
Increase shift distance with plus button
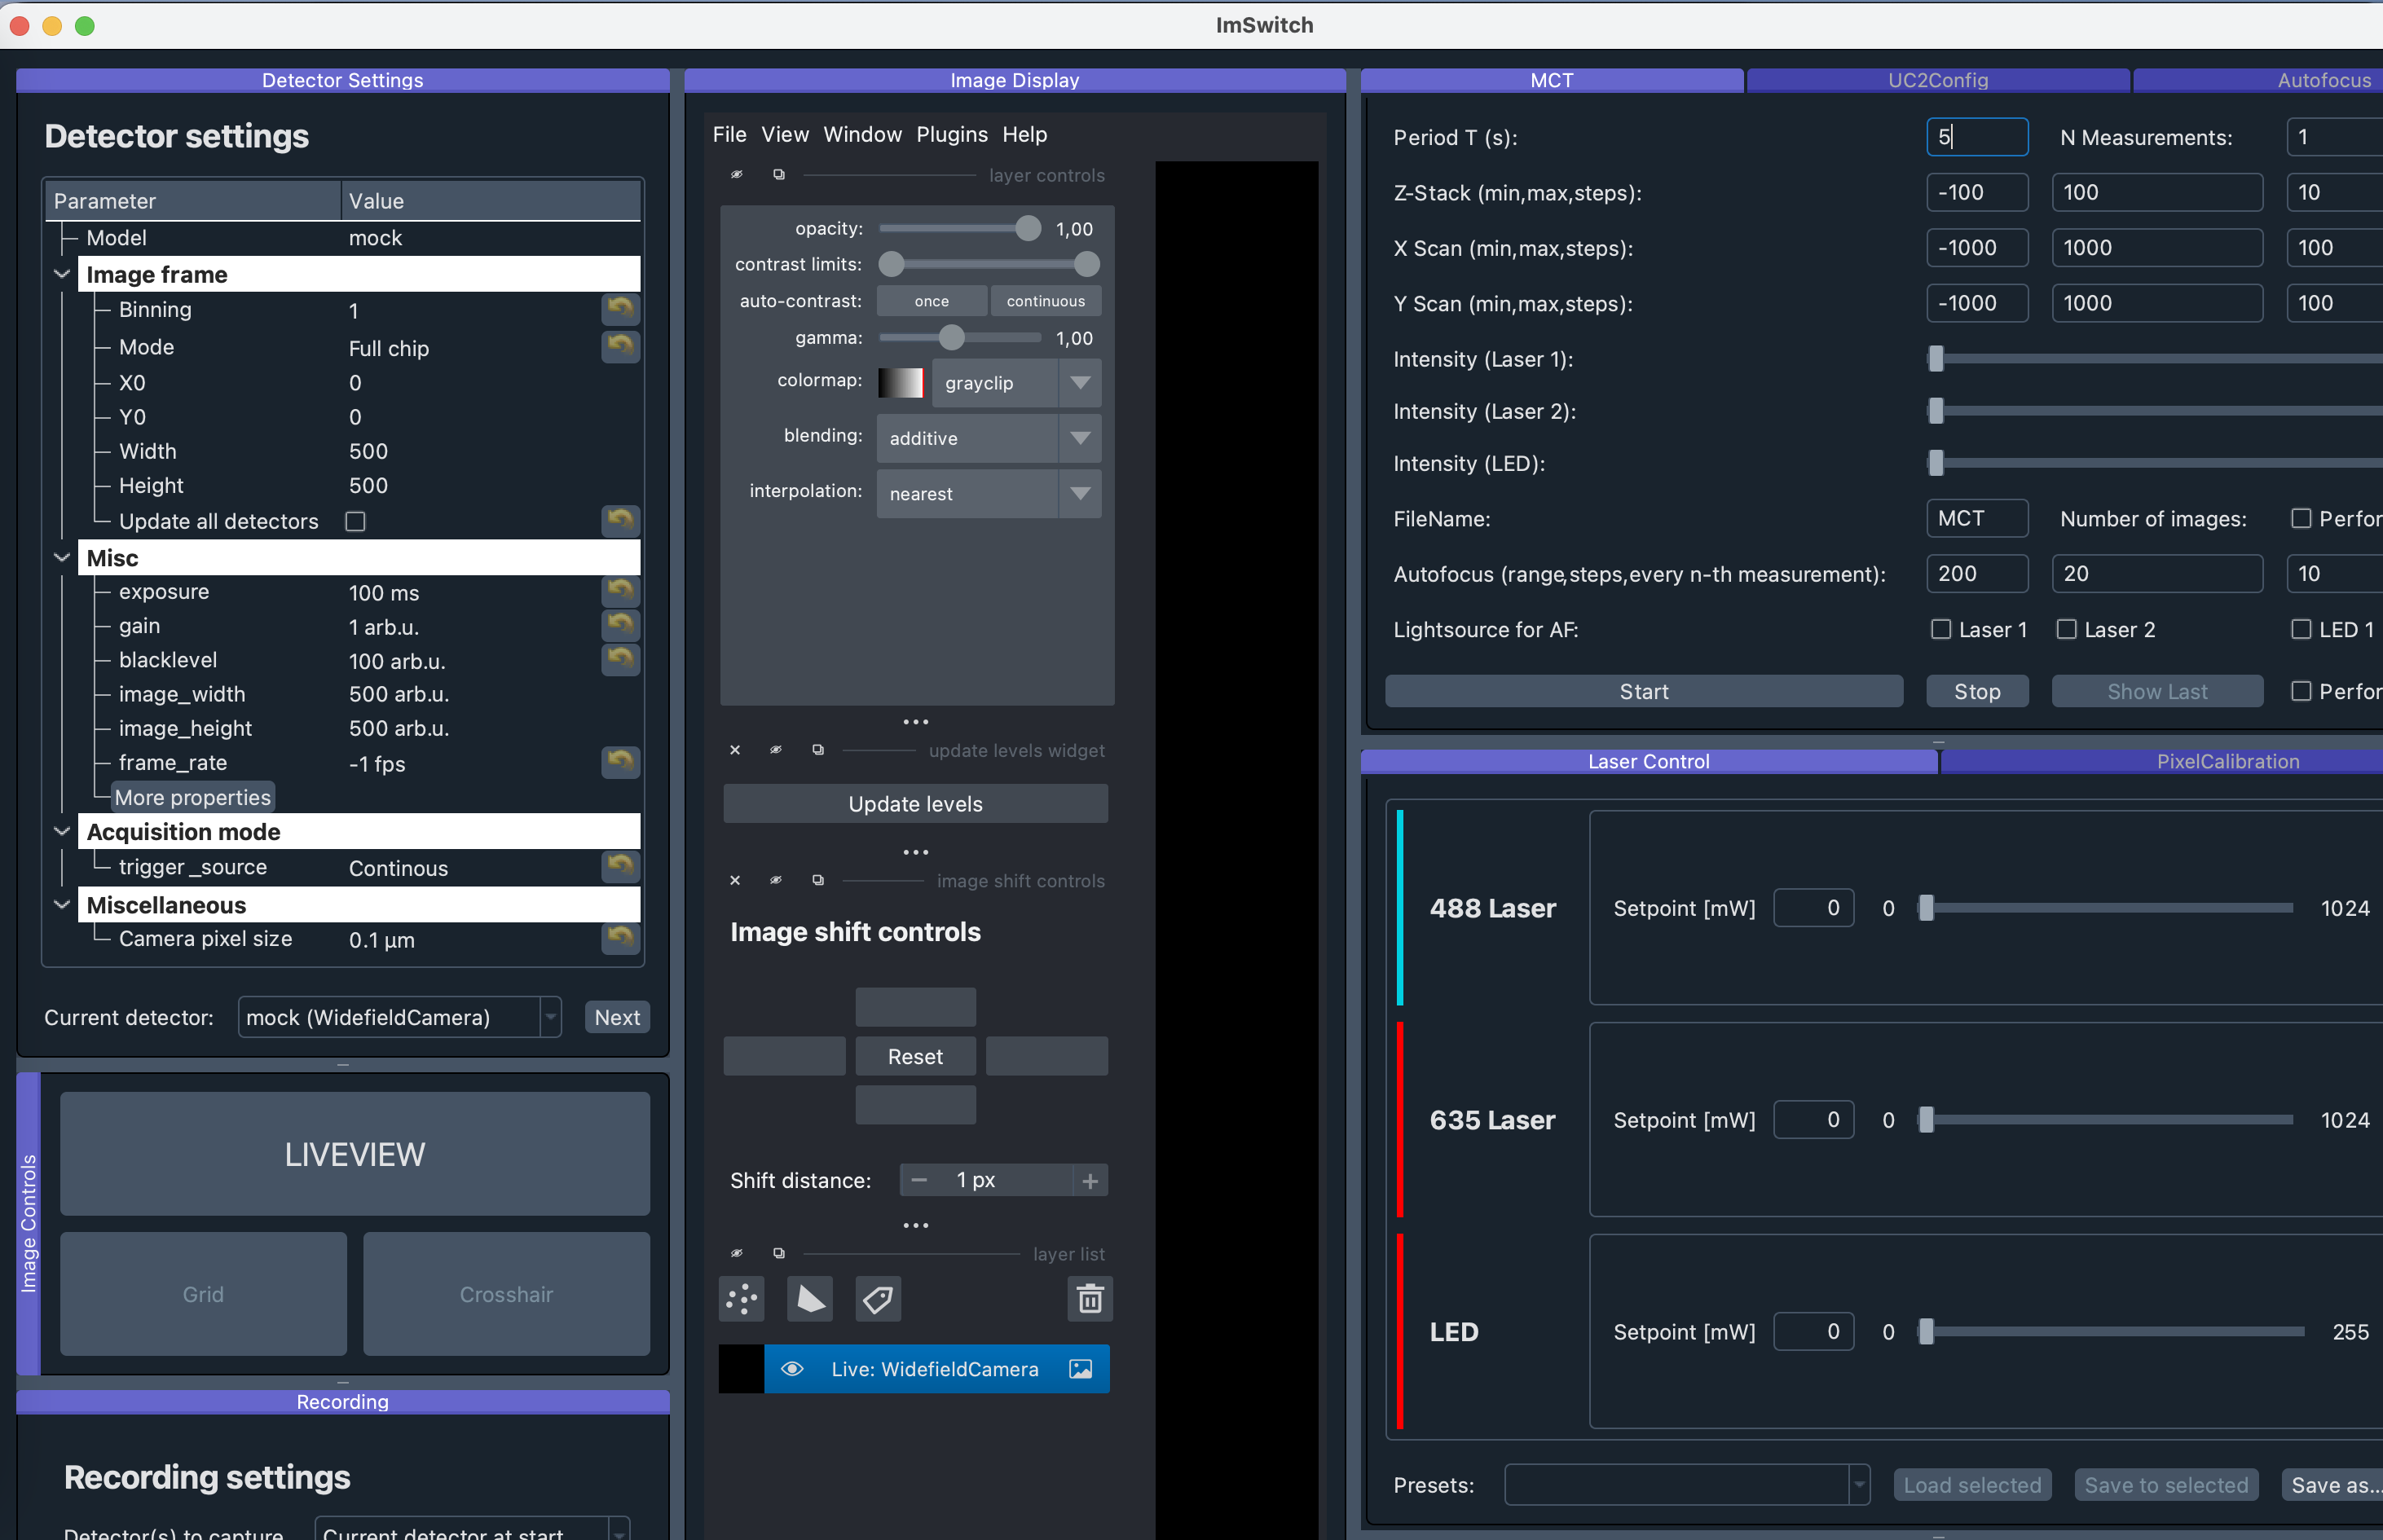click(1090, 1181)
